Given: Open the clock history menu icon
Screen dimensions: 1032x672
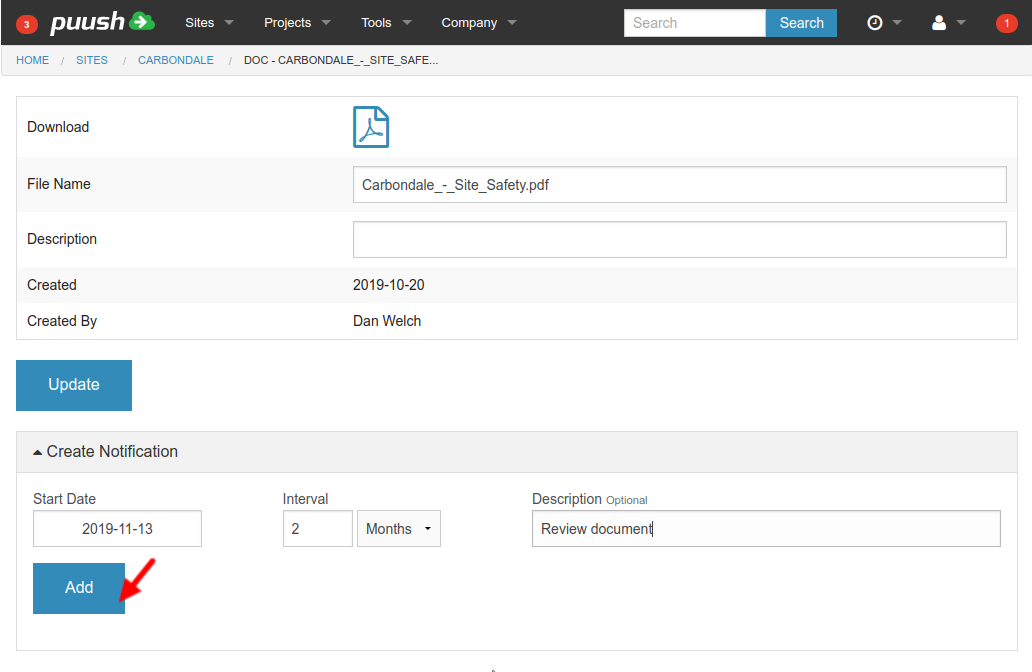Looking at the screenshot, I should [883, 22].
